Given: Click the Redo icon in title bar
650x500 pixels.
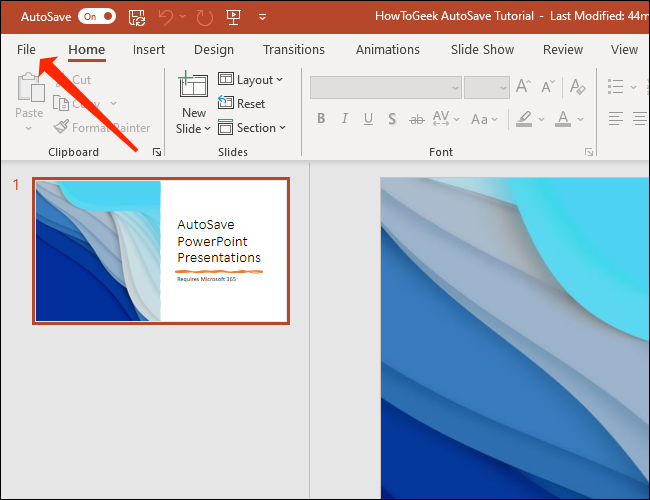Looking at the screenshot, I should point(206,17).
